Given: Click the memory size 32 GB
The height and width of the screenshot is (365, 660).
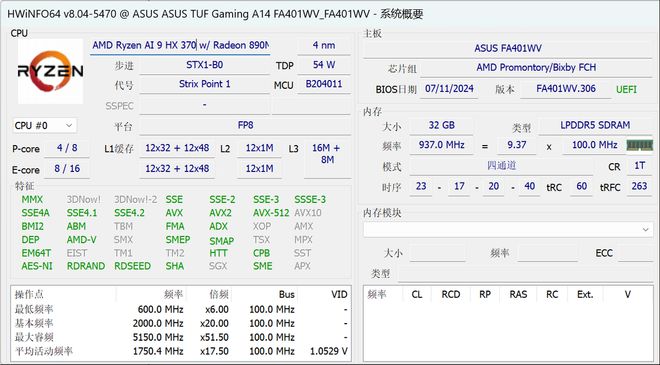Looking at the screenshot, I should tap(442, 125).
